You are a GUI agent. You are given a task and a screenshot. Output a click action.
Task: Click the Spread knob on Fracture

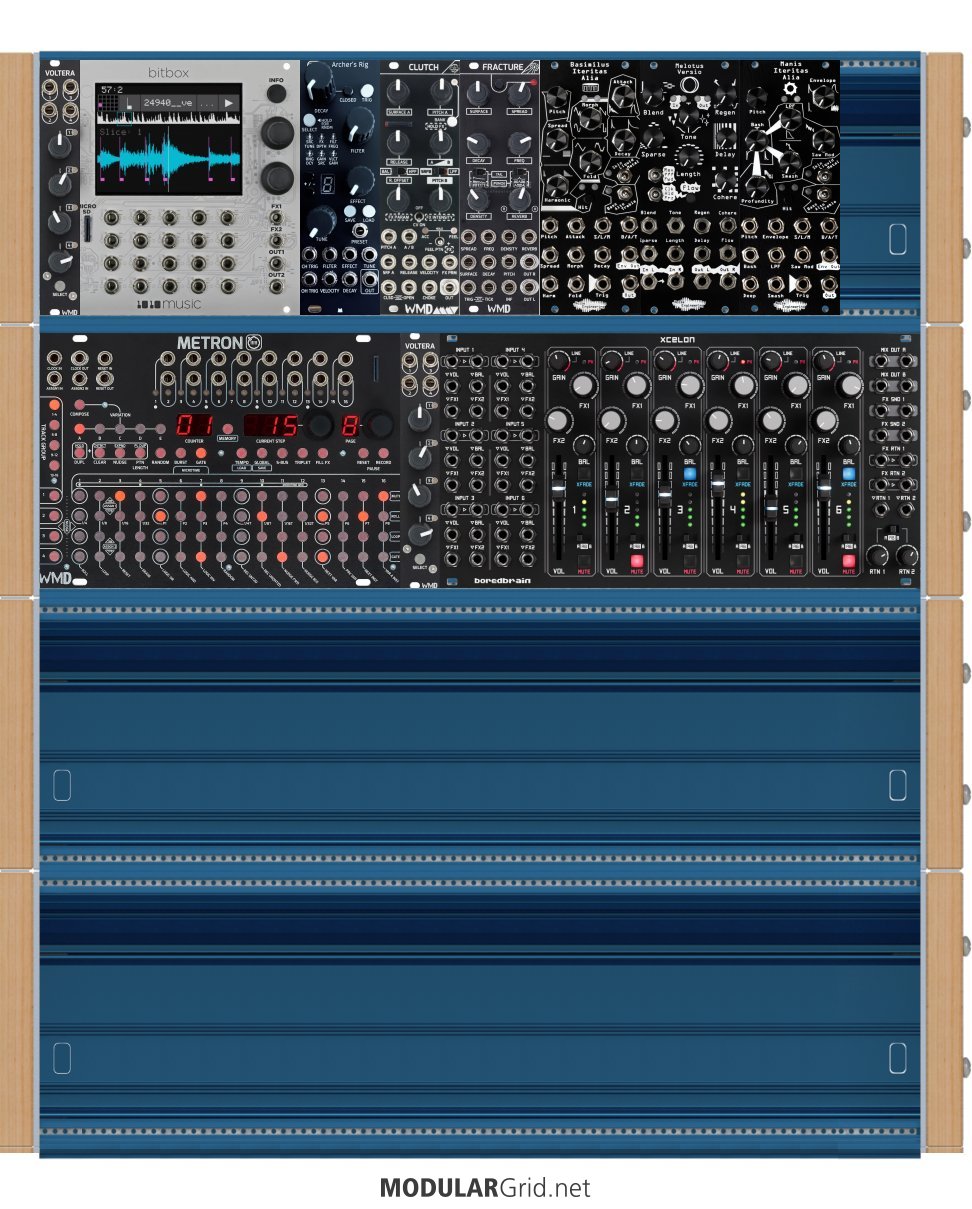[519, 93]
